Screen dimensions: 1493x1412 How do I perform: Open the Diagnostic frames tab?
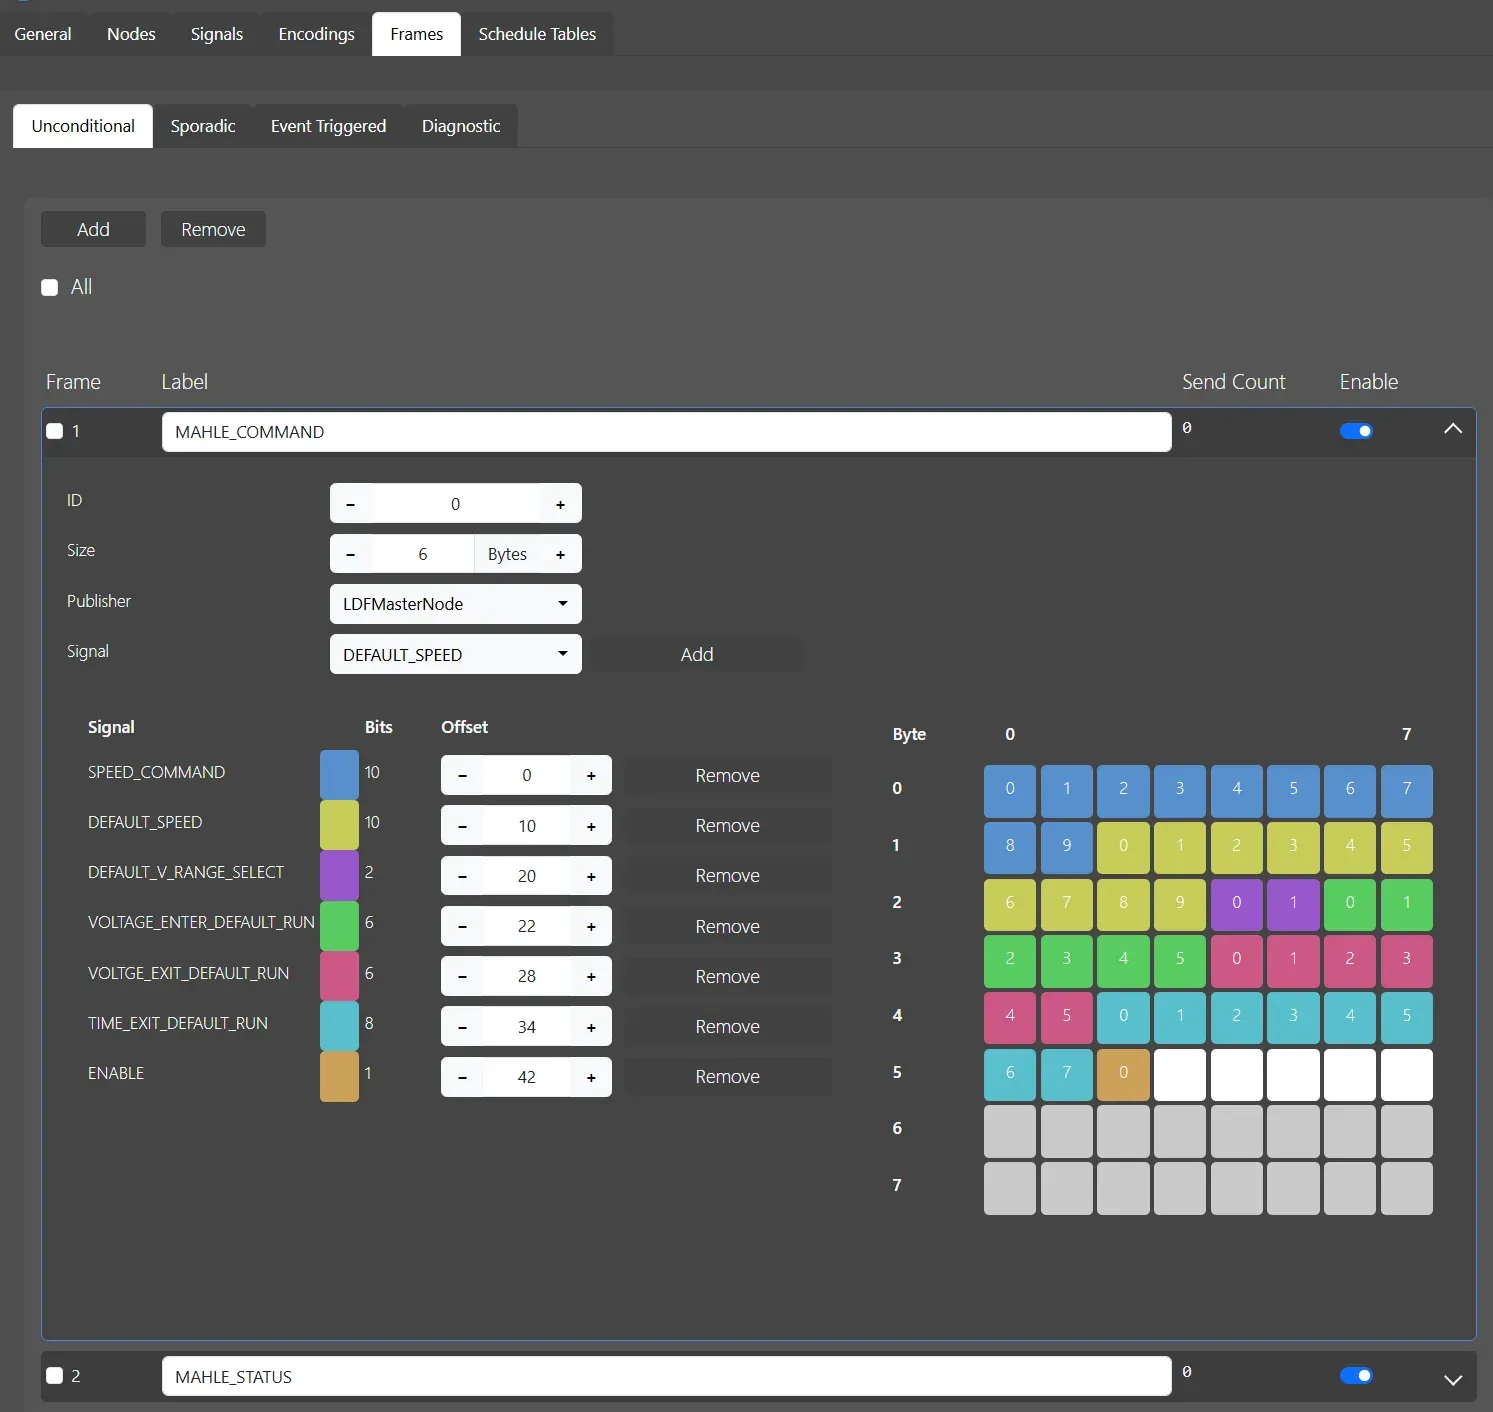(461, 126)
